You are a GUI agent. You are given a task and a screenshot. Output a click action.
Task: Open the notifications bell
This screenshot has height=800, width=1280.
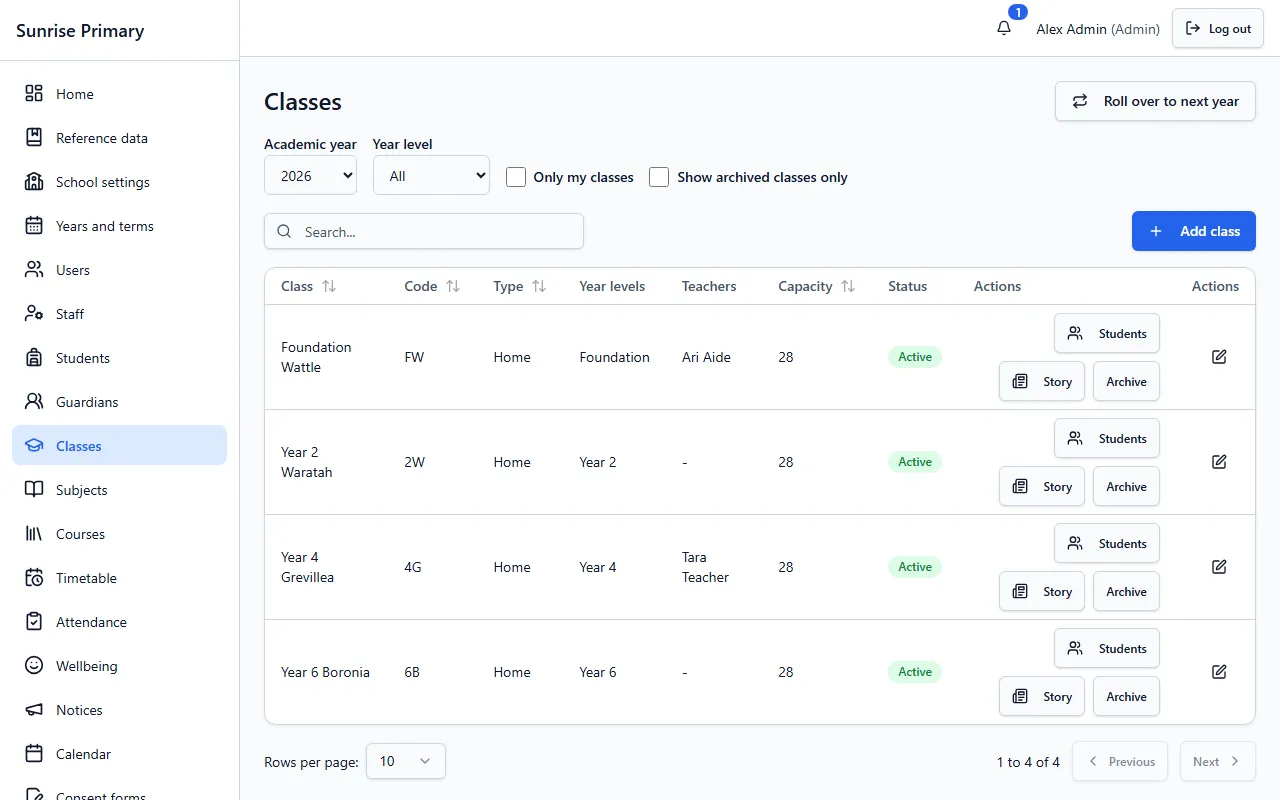1004,28
